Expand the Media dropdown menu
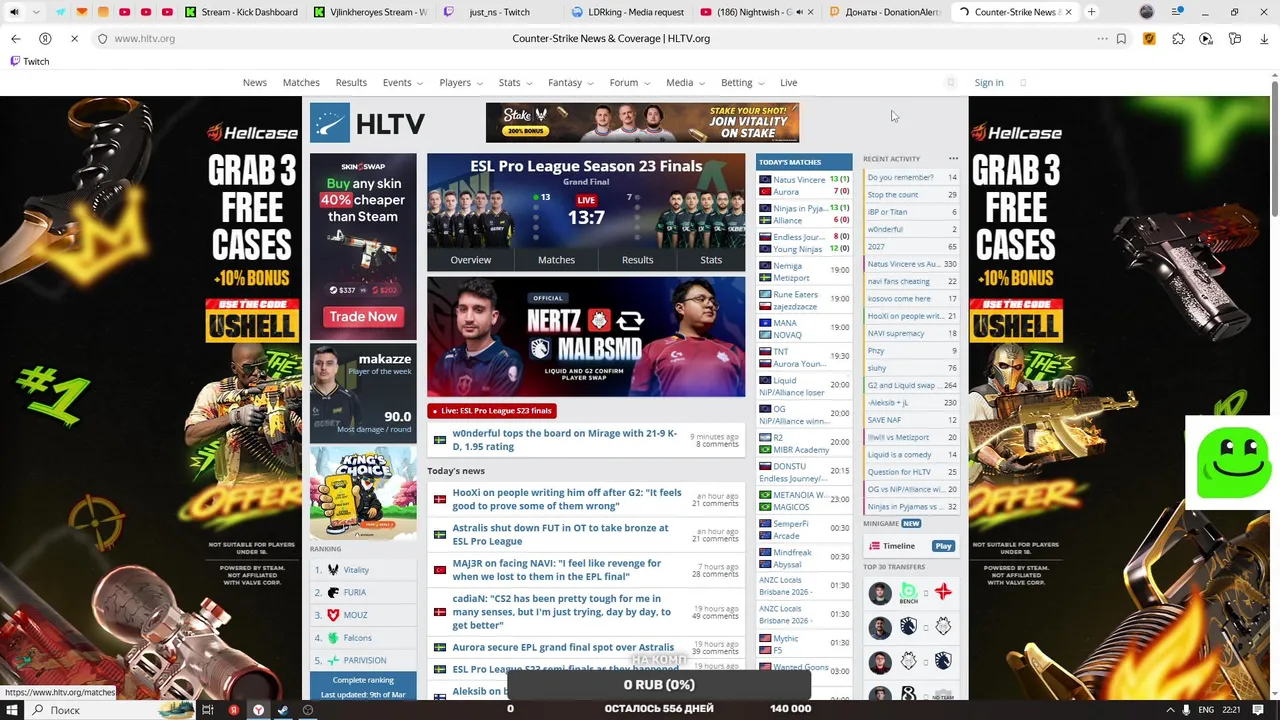Screen dimensions: 1280x720 pos(685,82)
